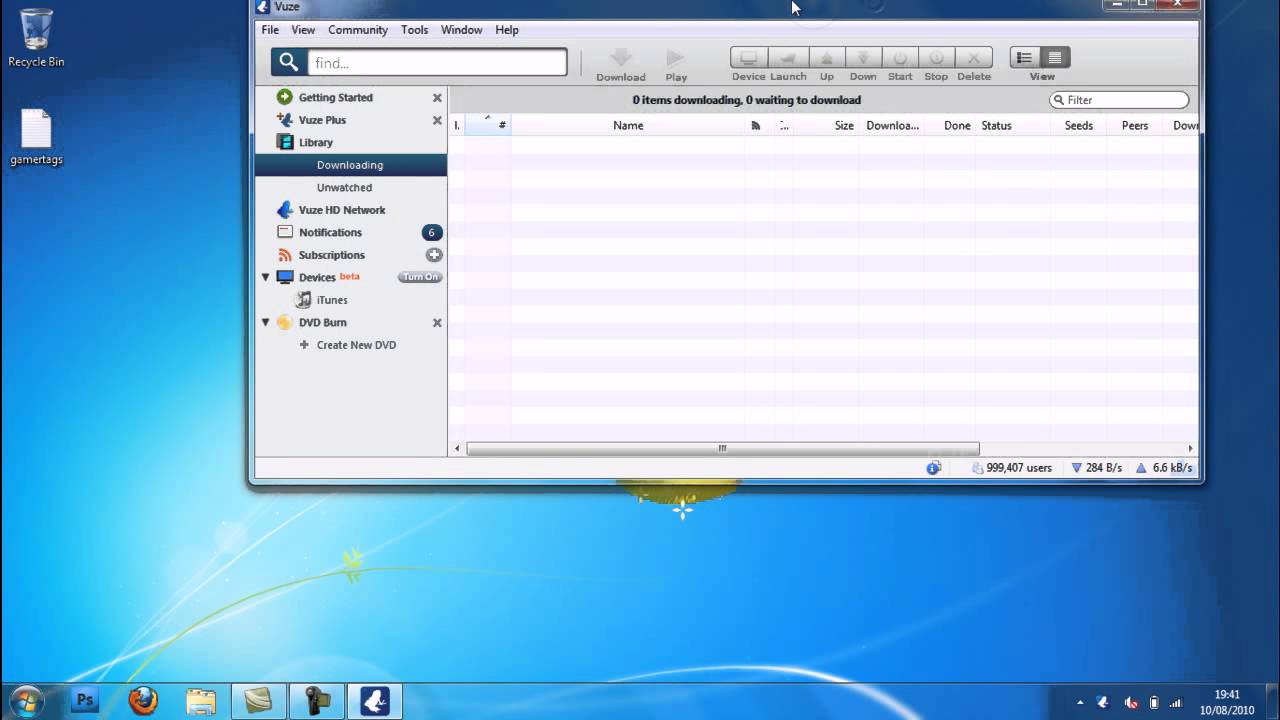Click the 284 B/s download speed indicator

pos(1097,468)
